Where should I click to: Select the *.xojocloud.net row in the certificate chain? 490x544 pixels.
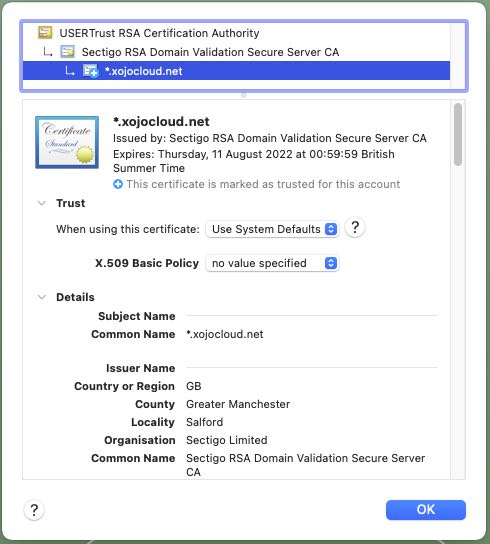(x=236, y=71)
